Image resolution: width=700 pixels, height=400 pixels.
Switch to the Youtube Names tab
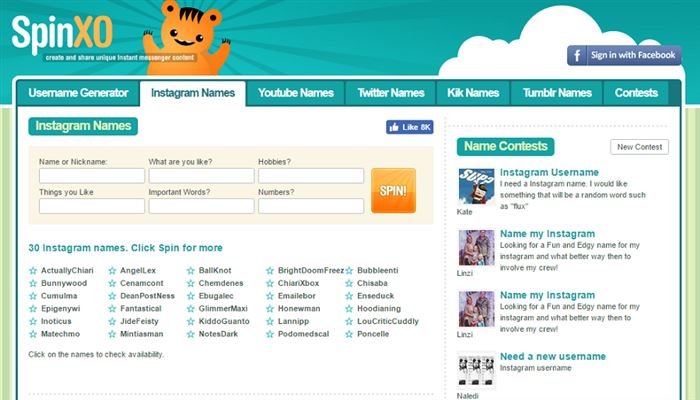(296, 93)
